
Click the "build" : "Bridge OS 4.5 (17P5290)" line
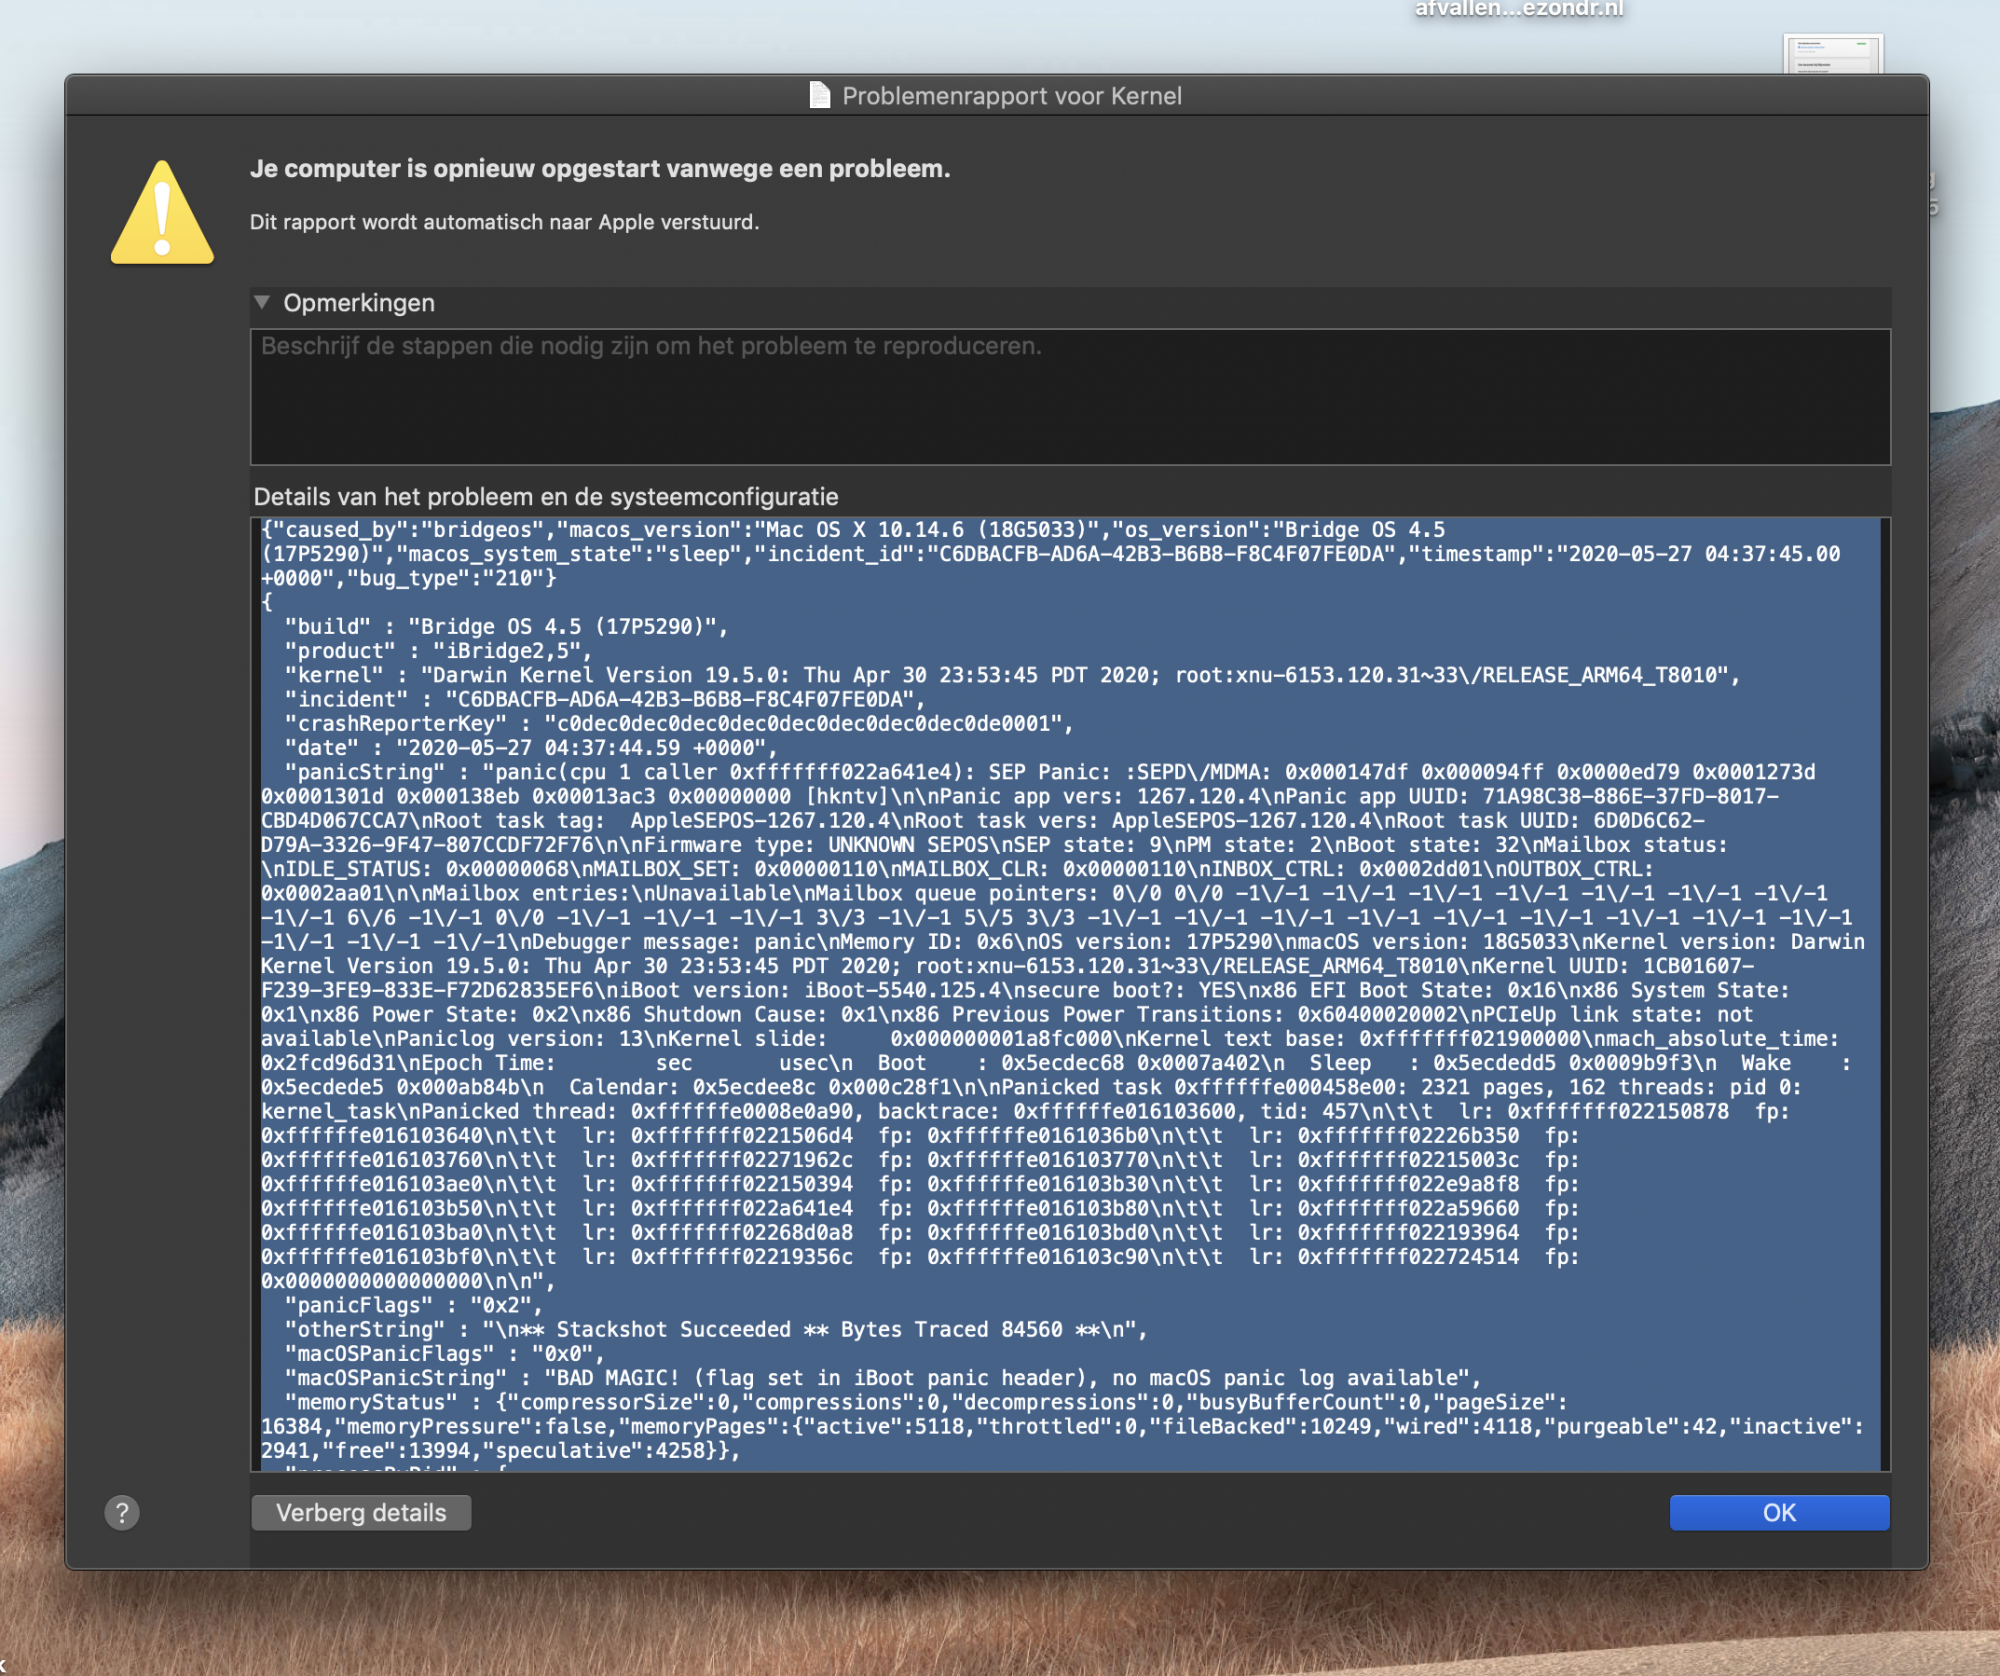[x=506, y=627]
